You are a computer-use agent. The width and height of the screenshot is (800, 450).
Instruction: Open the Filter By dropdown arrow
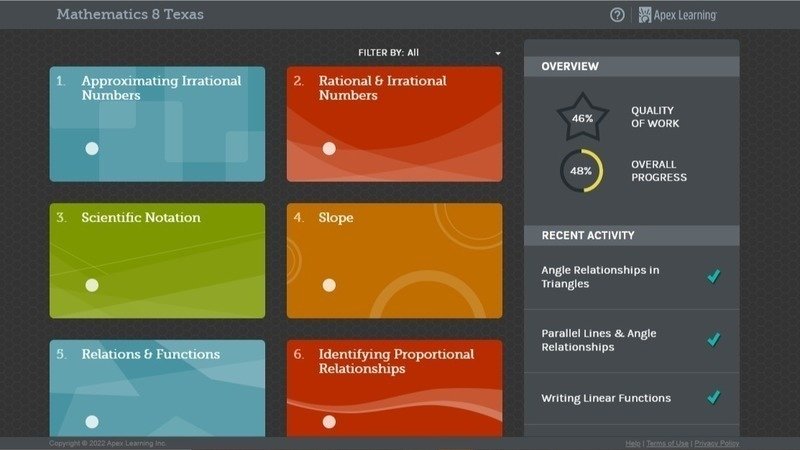click(x=498, y=53)
